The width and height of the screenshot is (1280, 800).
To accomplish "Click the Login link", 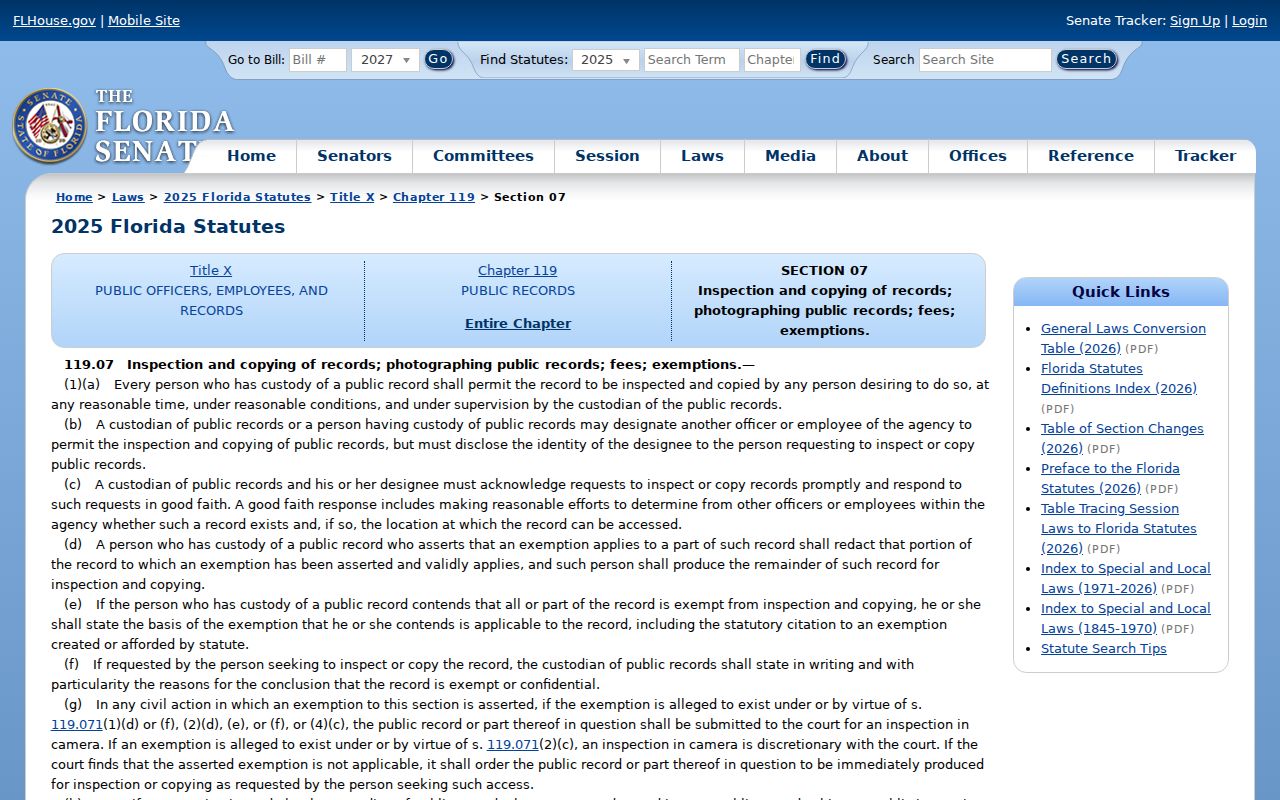I will coord(1249,21).
